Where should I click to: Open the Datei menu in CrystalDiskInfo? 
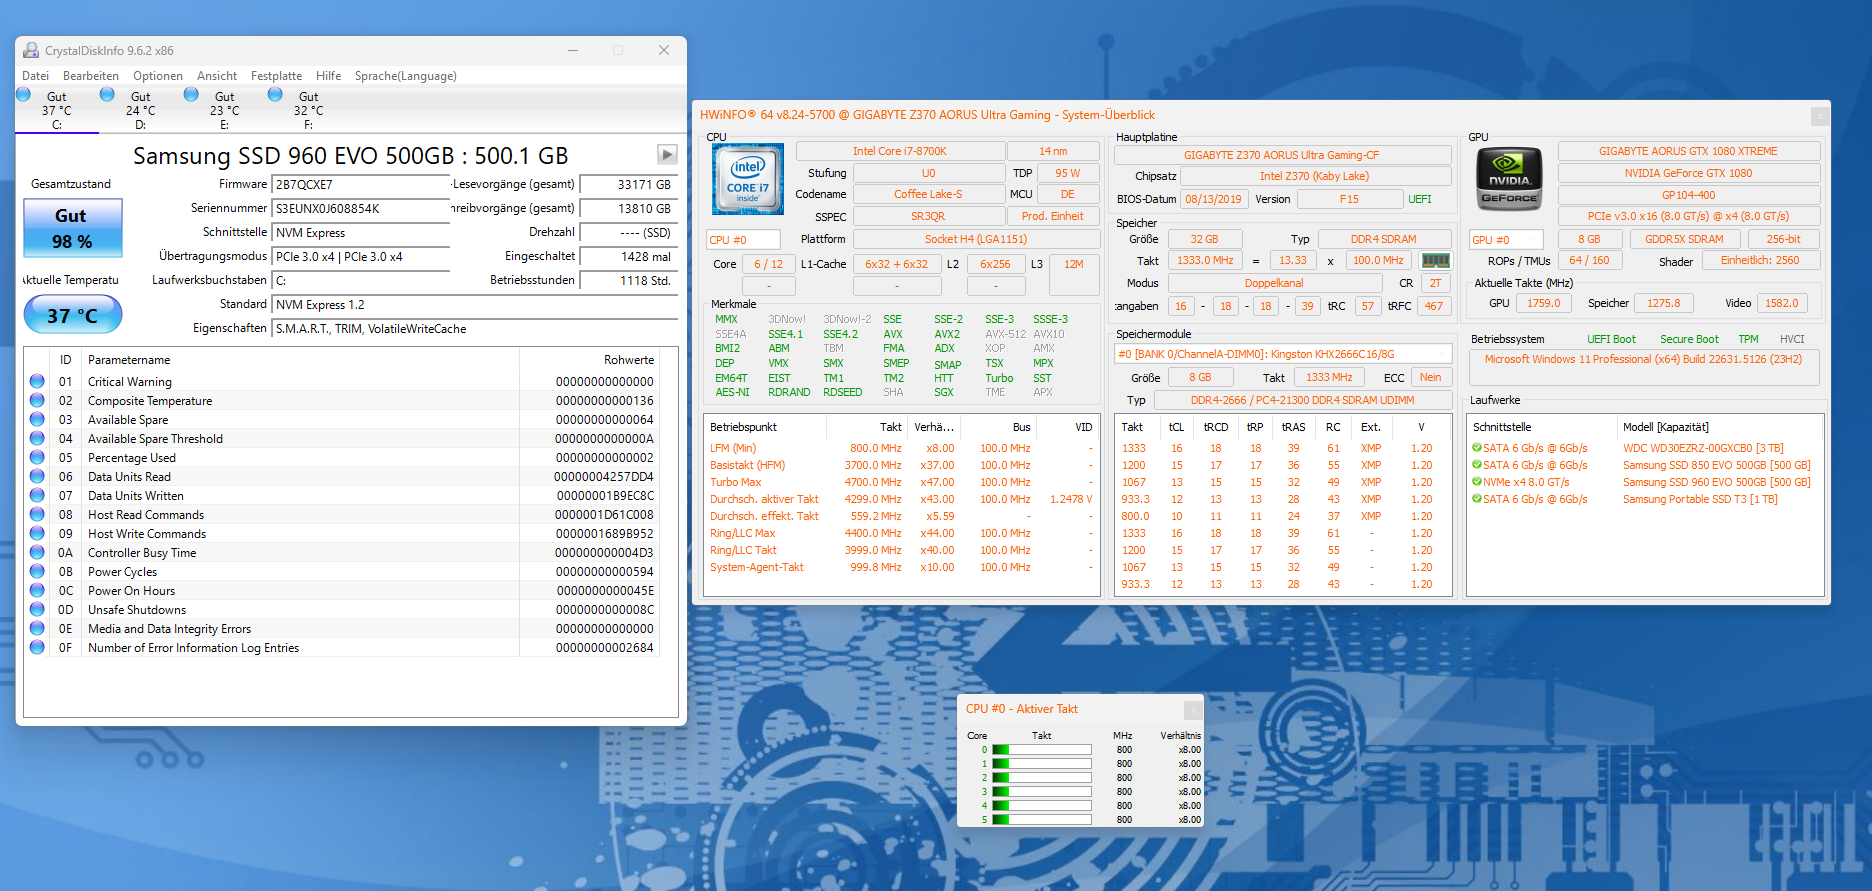(x=35, y=76)
